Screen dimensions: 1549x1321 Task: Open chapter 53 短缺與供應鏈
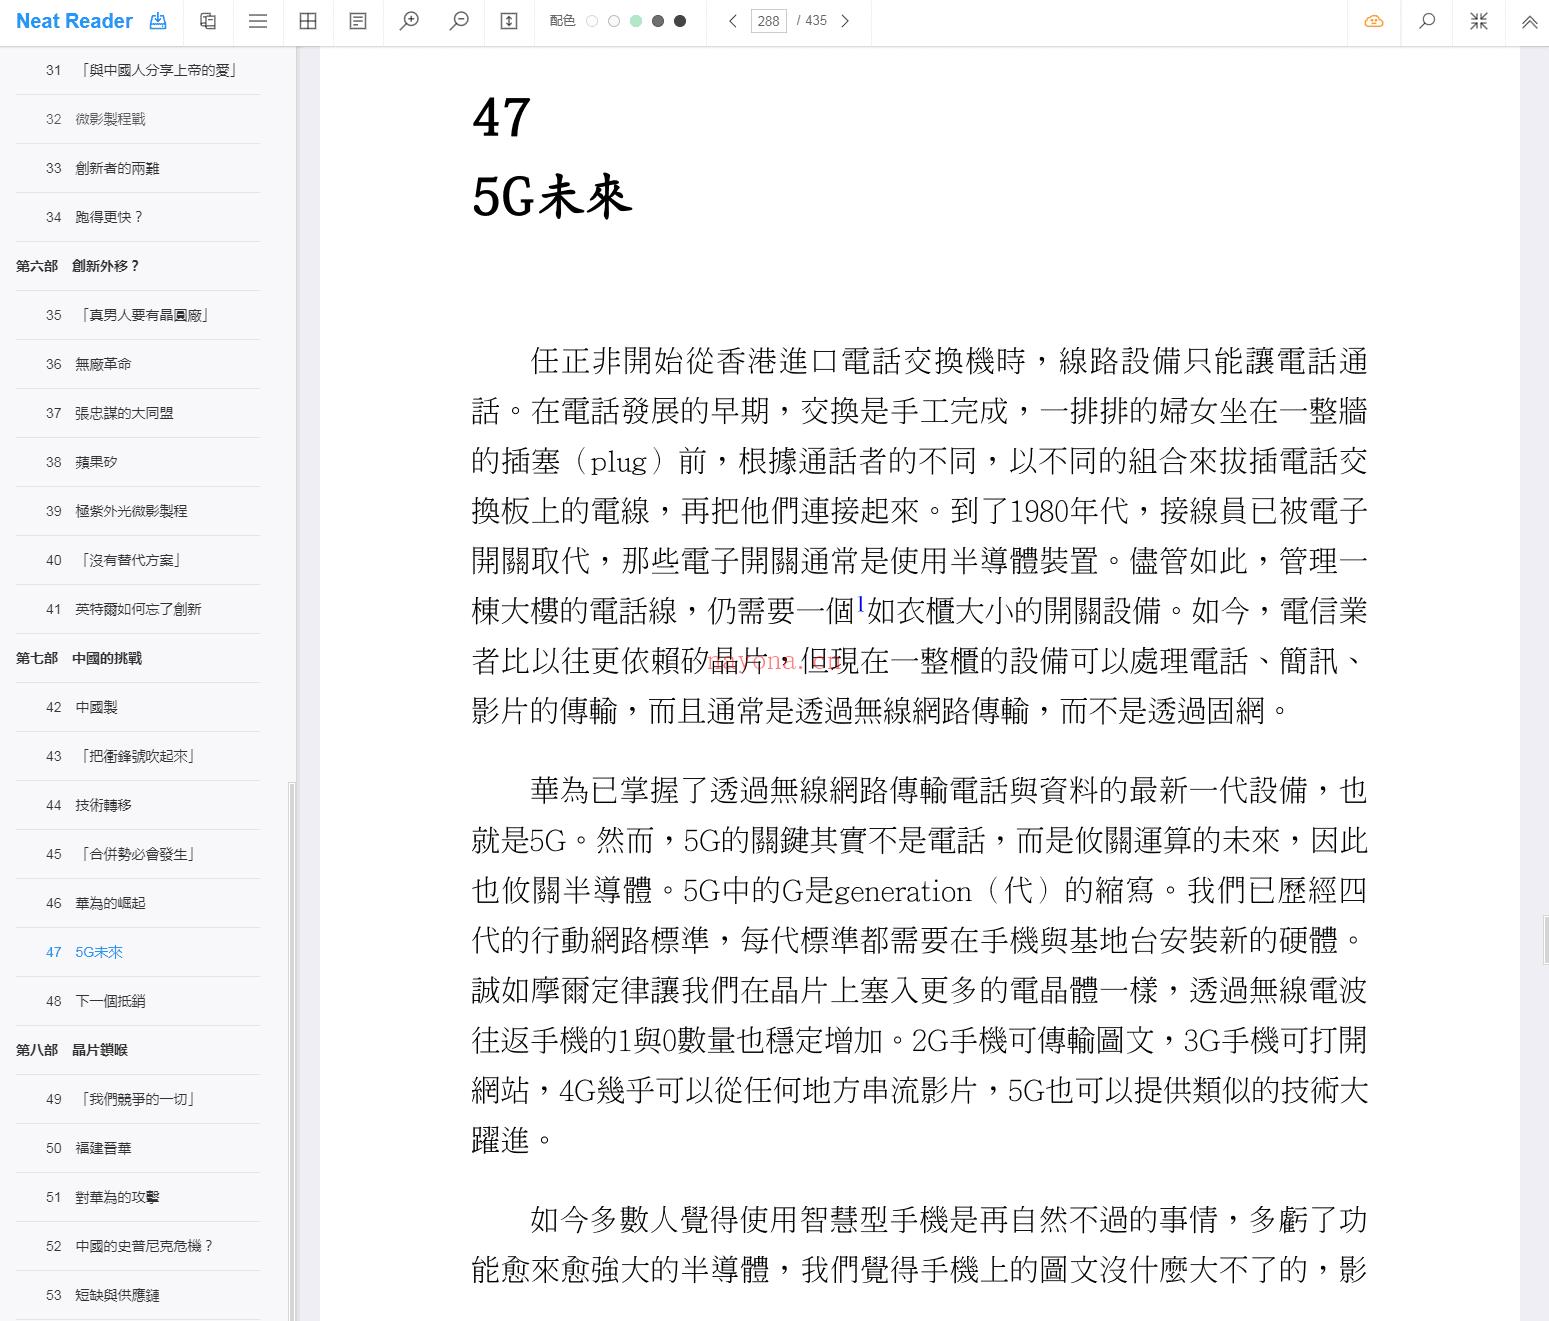[138, 1295]
